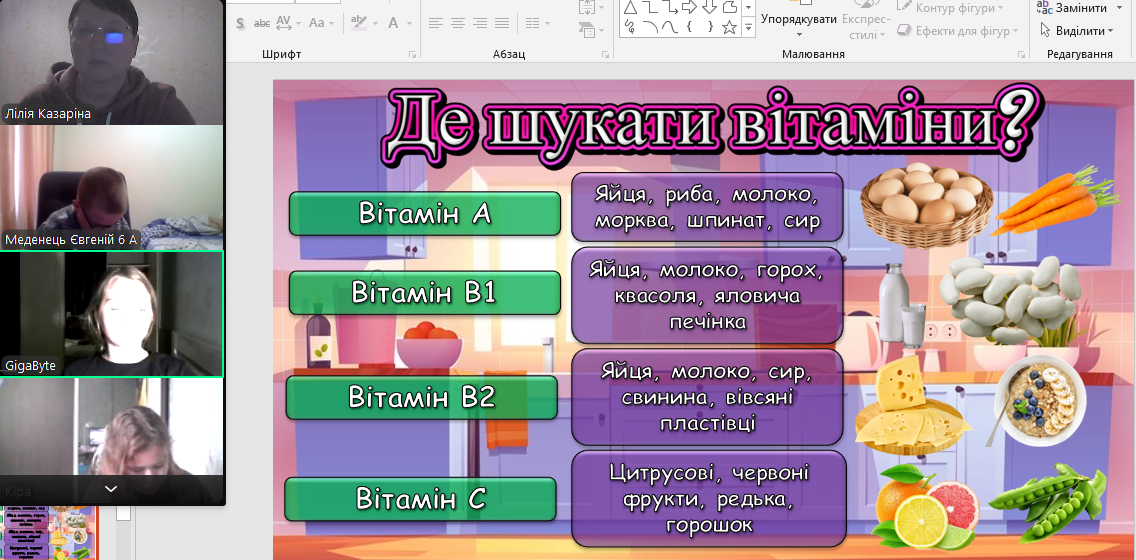Click the slide title 'Де шукати вітаміни?'

coord(713,127)
